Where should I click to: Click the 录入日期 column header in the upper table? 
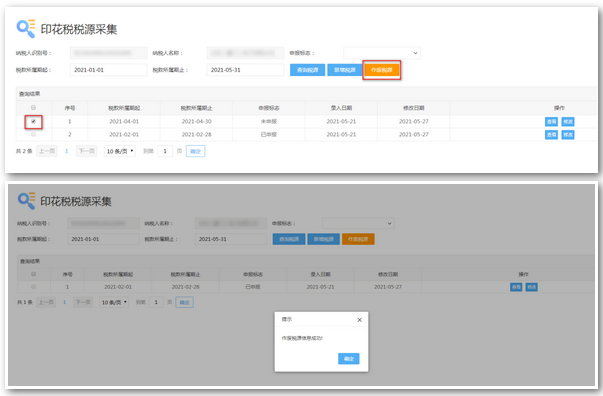pyautogui.click(x=341, y=108)
